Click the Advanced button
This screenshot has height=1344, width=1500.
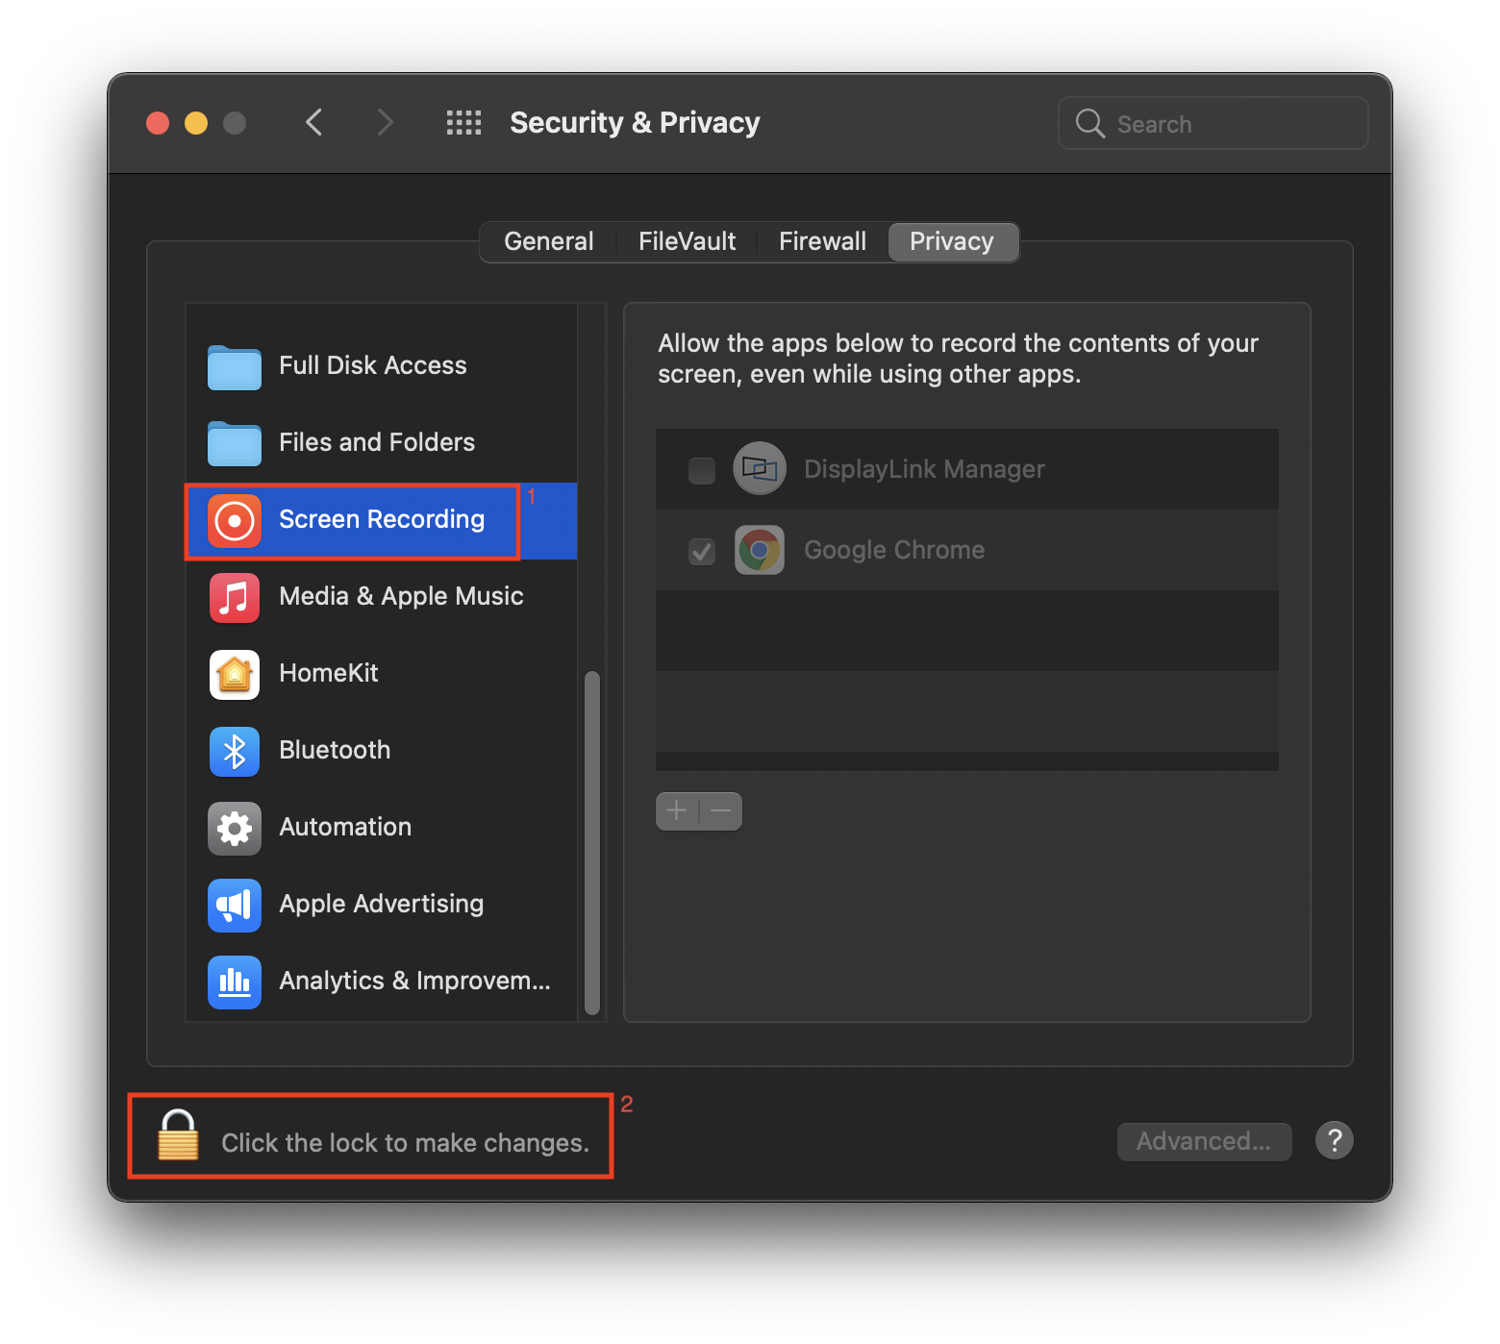coord(1204,1141)
